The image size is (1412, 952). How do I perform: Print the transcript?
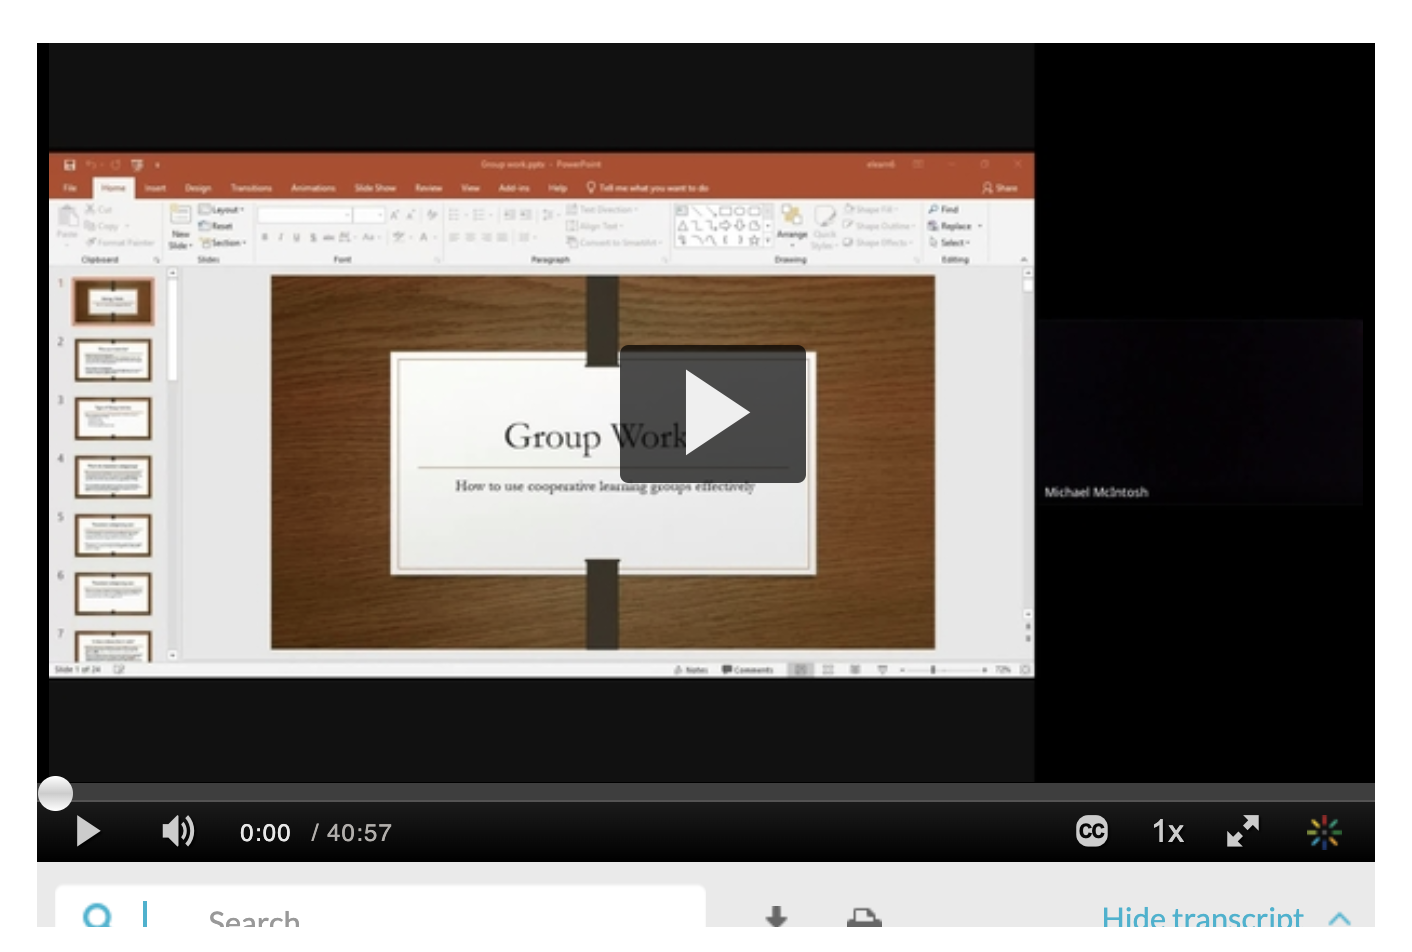coord(864,917)
